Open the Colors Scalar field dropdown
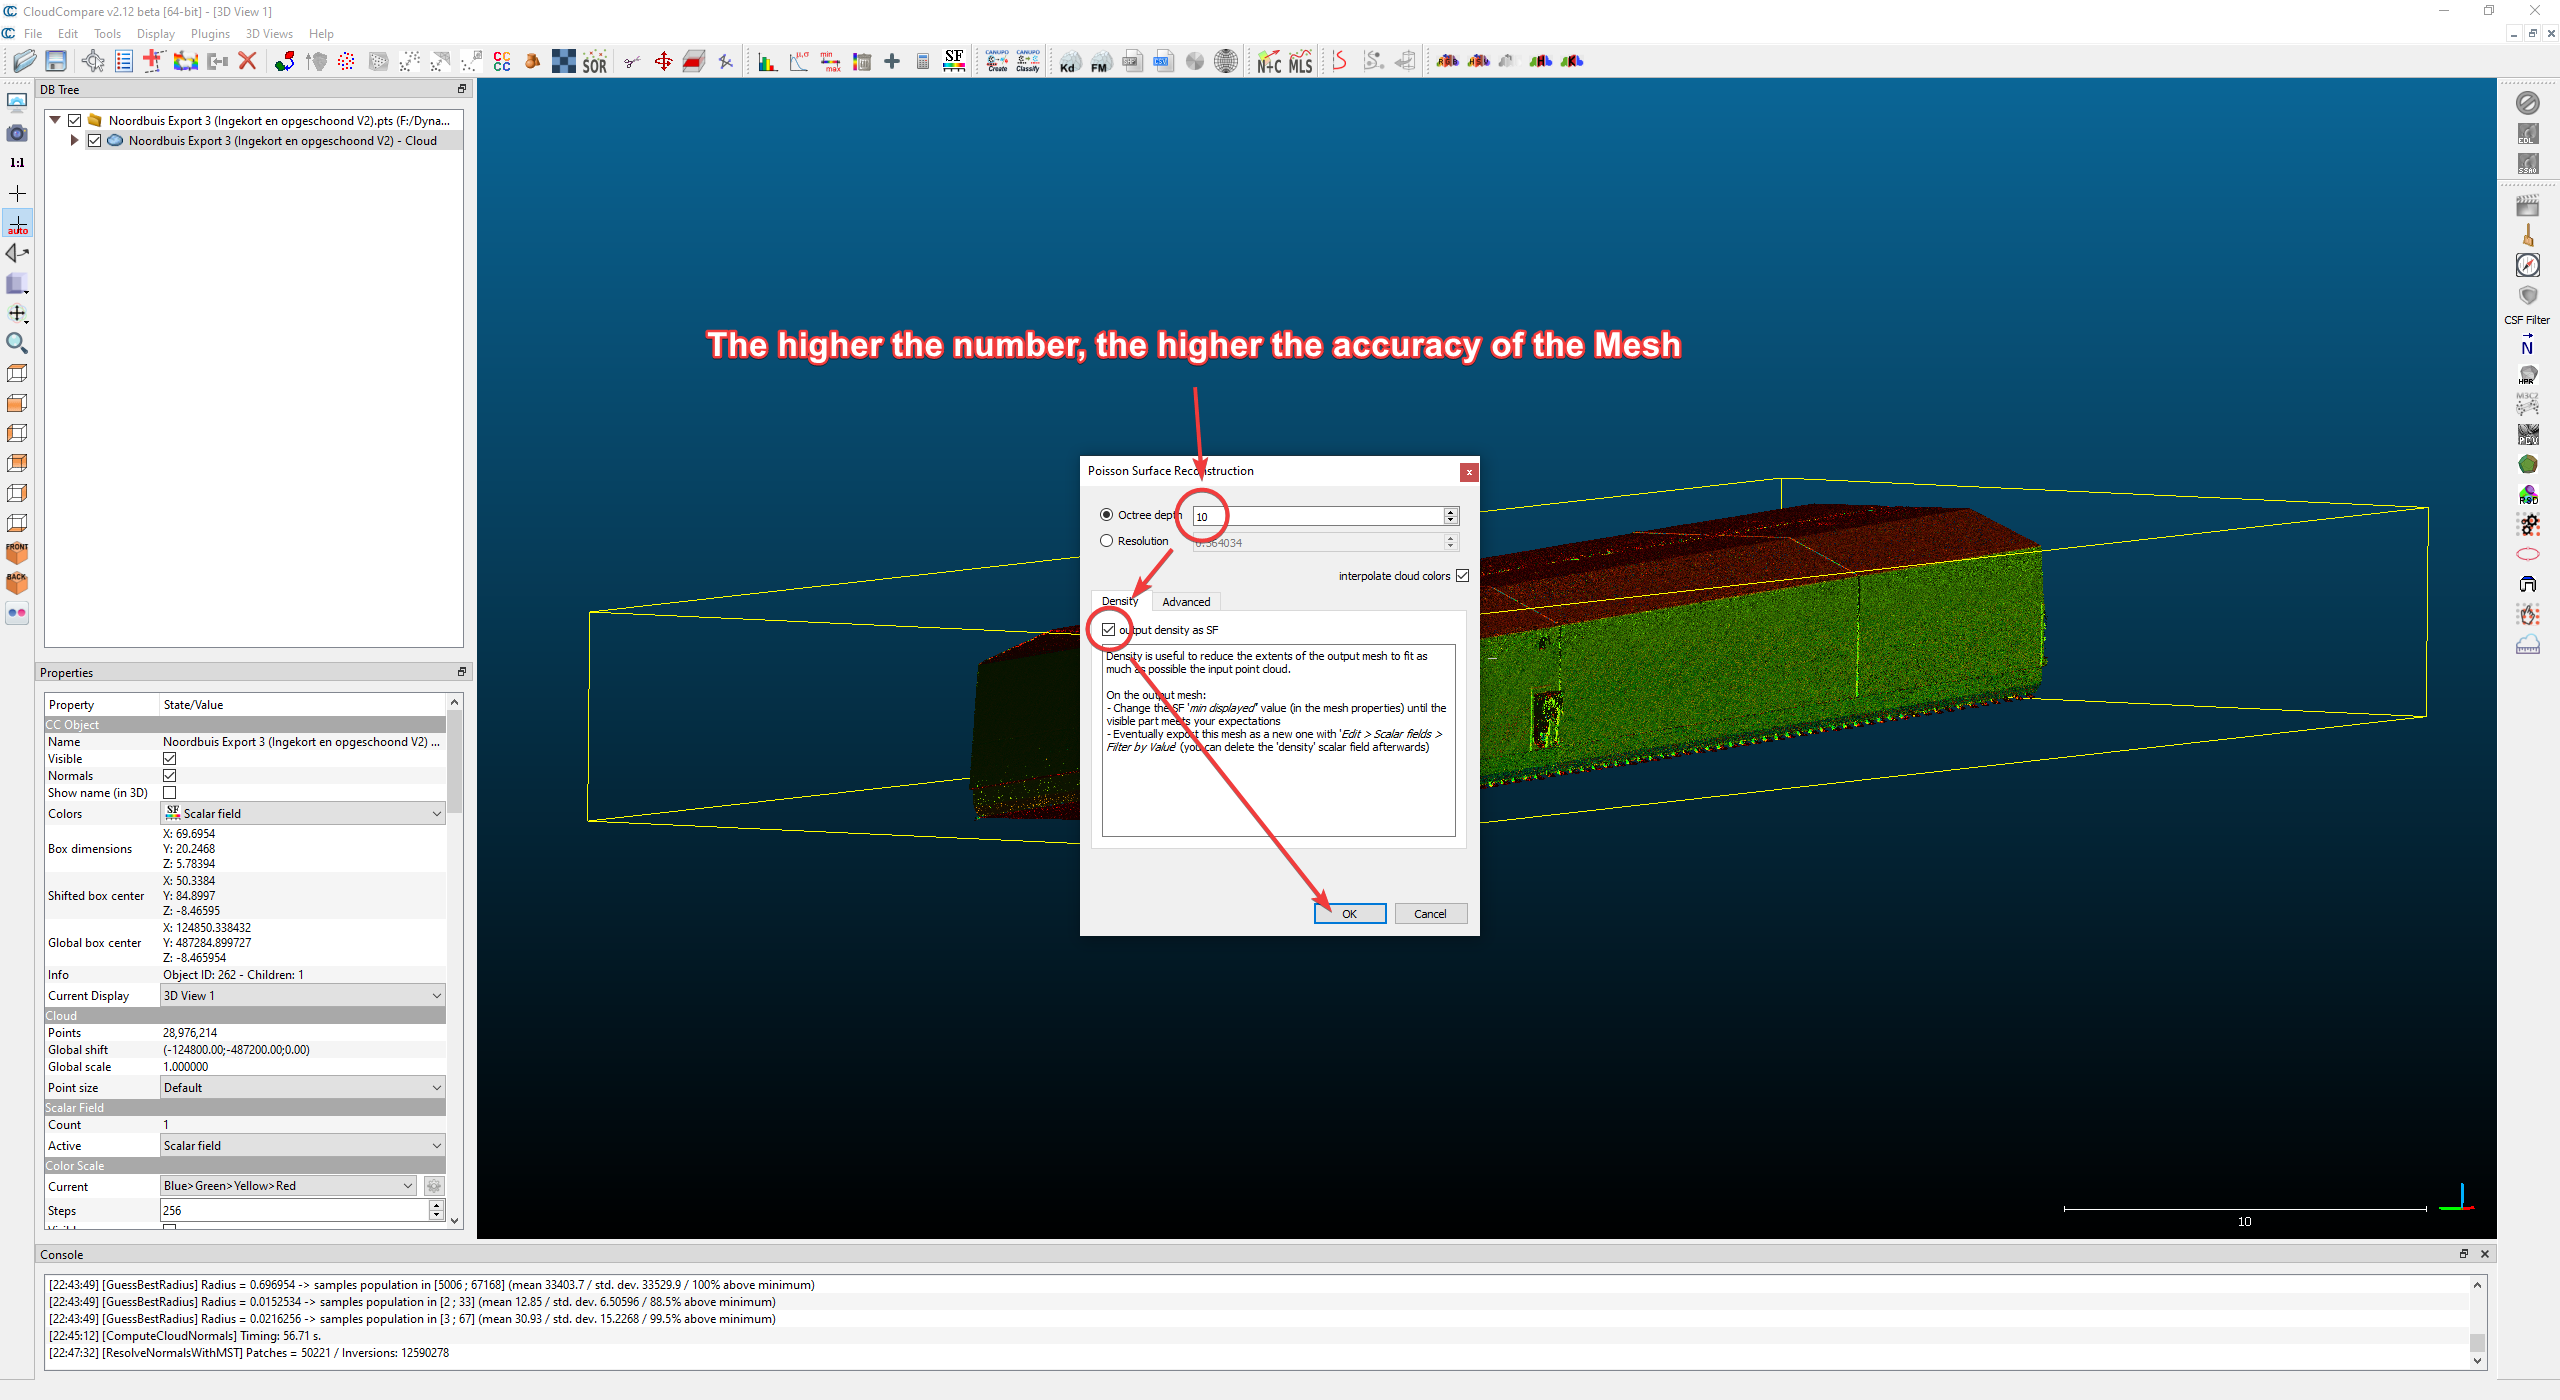Image resolution: width=2560 pixels, height=1400 pixels. (x=303, y=814)
